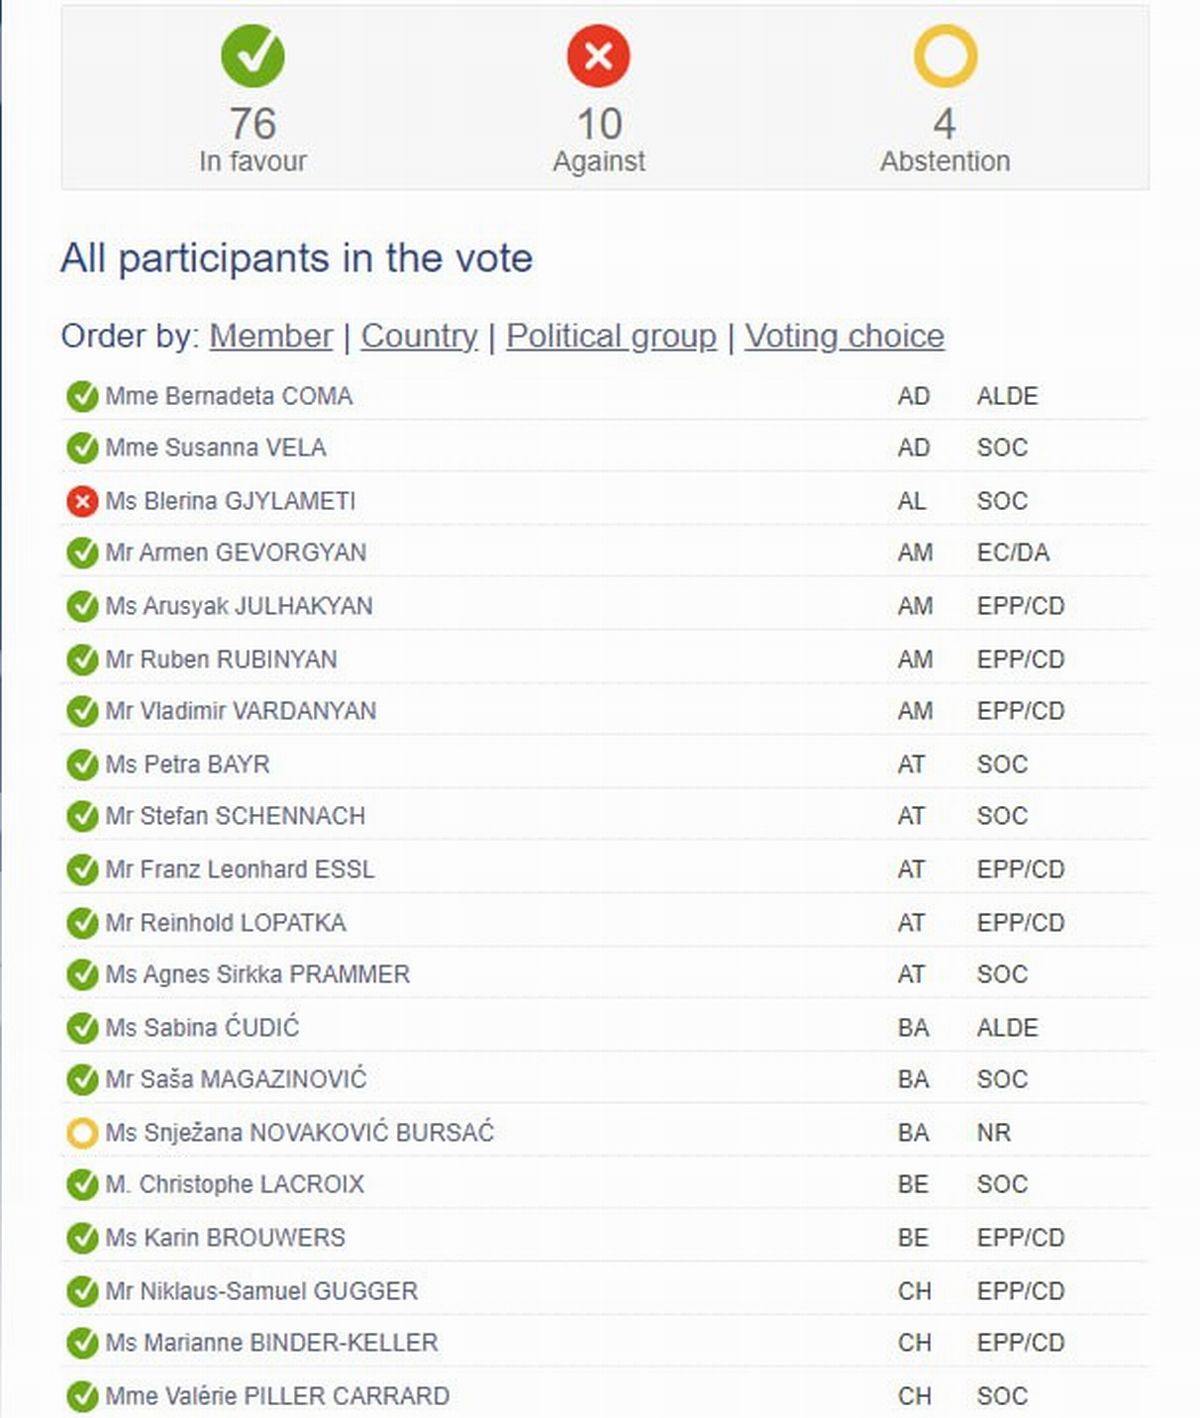Click green check icon beside Sabina ĆUDIĆ
The image size is (1200, 1418).
(82, 1028)
